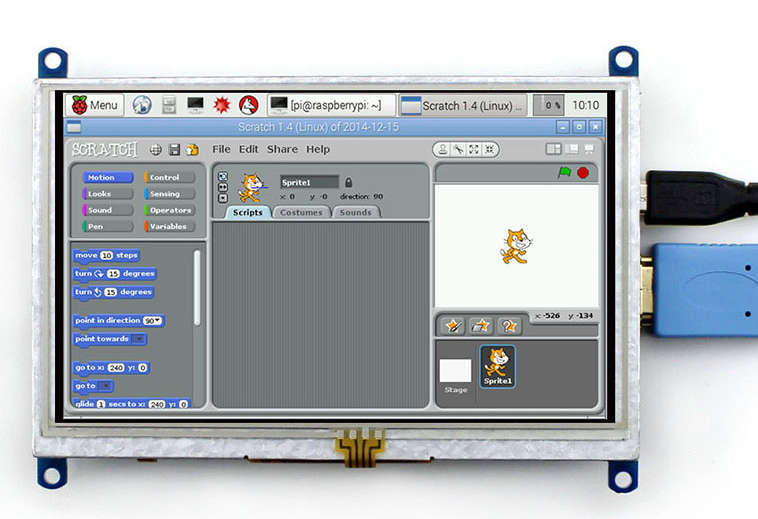Open the file manager icon in taskbar

click(x=169, y=105)
